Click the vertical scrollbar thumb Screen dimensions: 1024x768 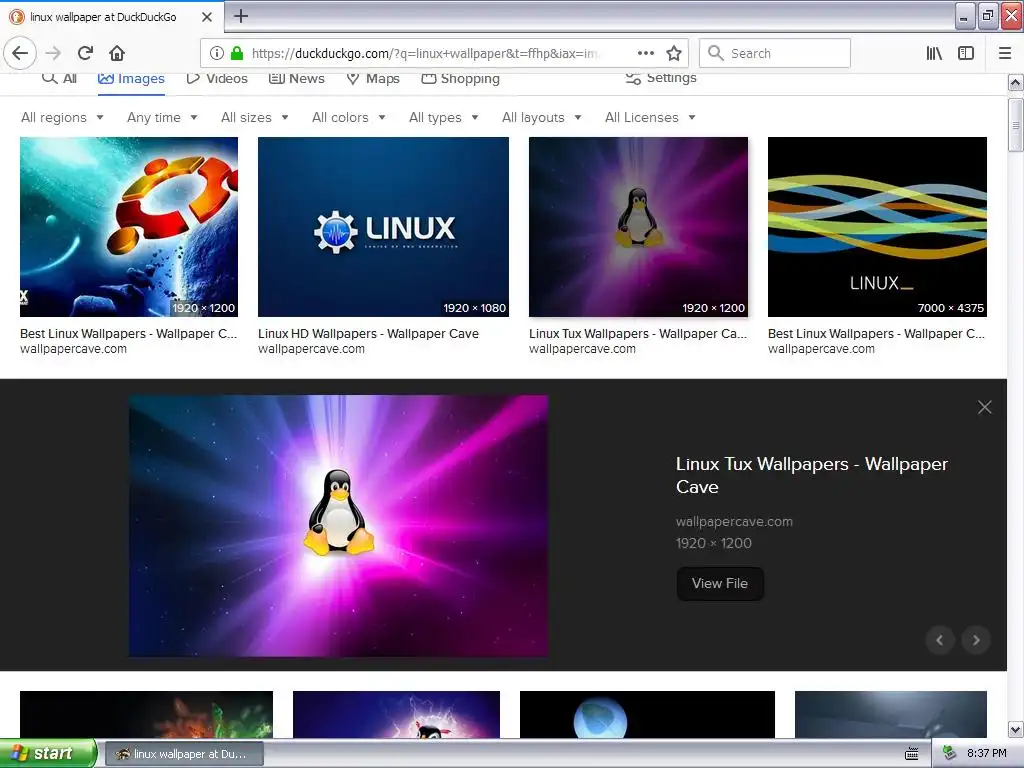tap(1016, 125)
